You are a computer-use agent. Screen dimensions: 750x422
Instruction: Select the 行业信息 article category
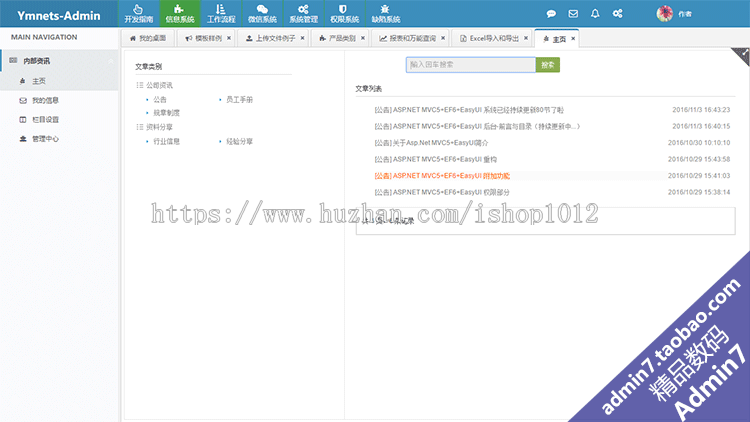[166, 142]
